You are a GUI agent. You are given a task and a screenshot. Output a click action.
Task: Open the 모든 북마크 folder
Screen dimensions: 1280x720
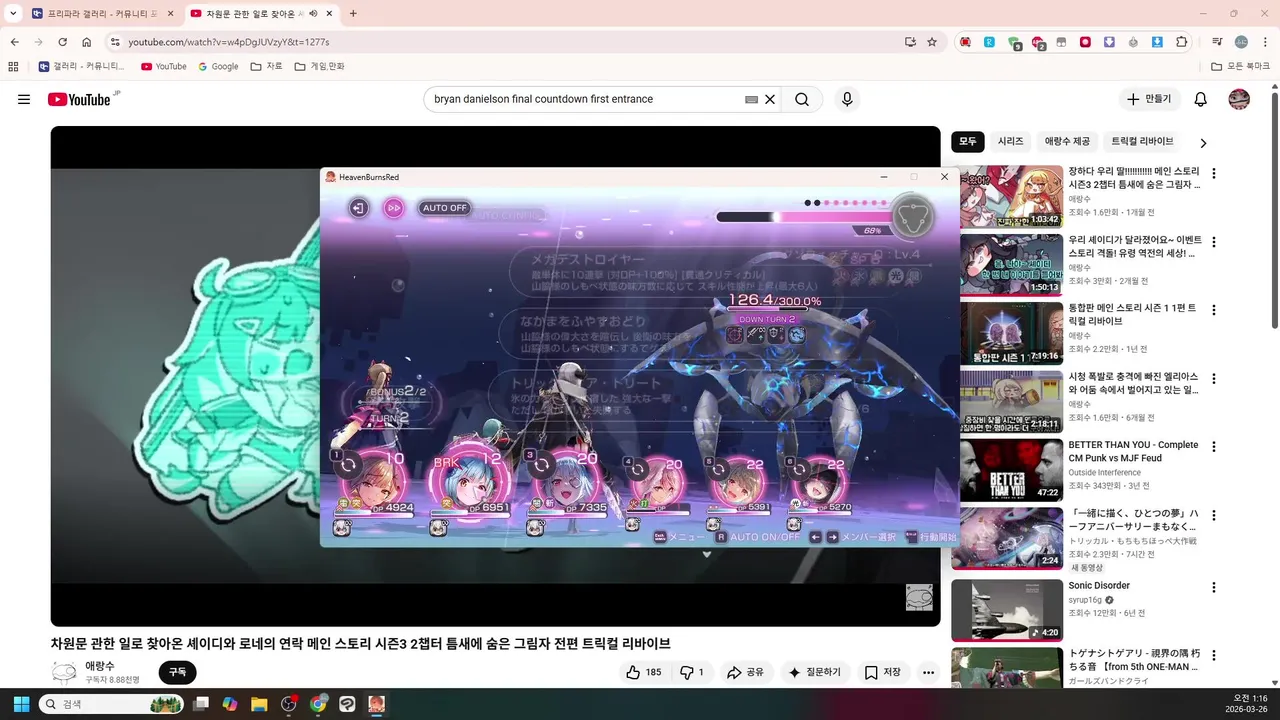click(1241, 66)
